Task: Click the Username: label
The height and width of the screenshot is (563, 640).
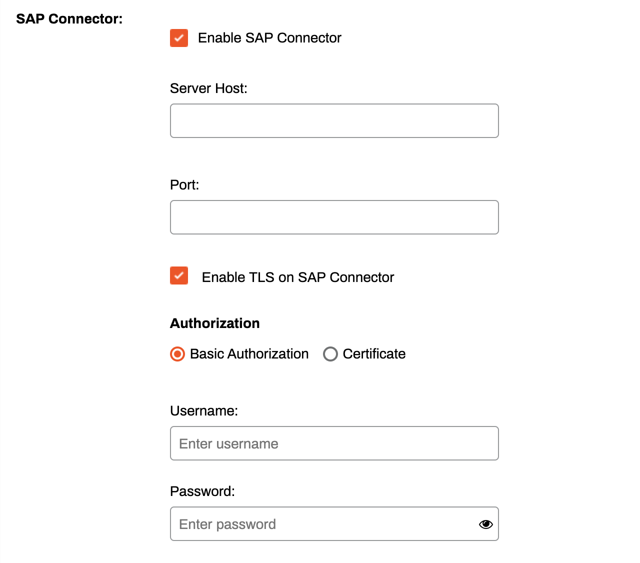Action: coord(204,411)
